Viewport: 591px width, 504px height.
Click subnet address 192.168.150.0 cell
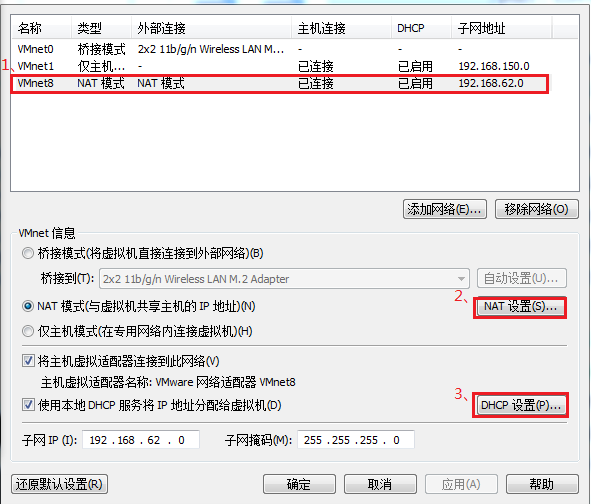coord(494,66)
